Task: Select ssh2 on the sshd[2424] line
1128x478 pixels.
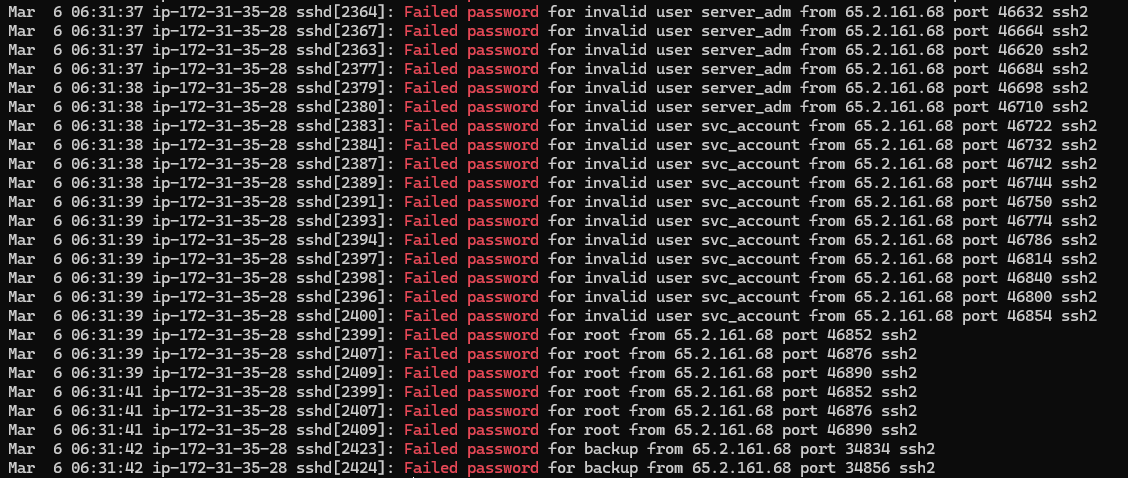Action: click(x=917, y=467)
